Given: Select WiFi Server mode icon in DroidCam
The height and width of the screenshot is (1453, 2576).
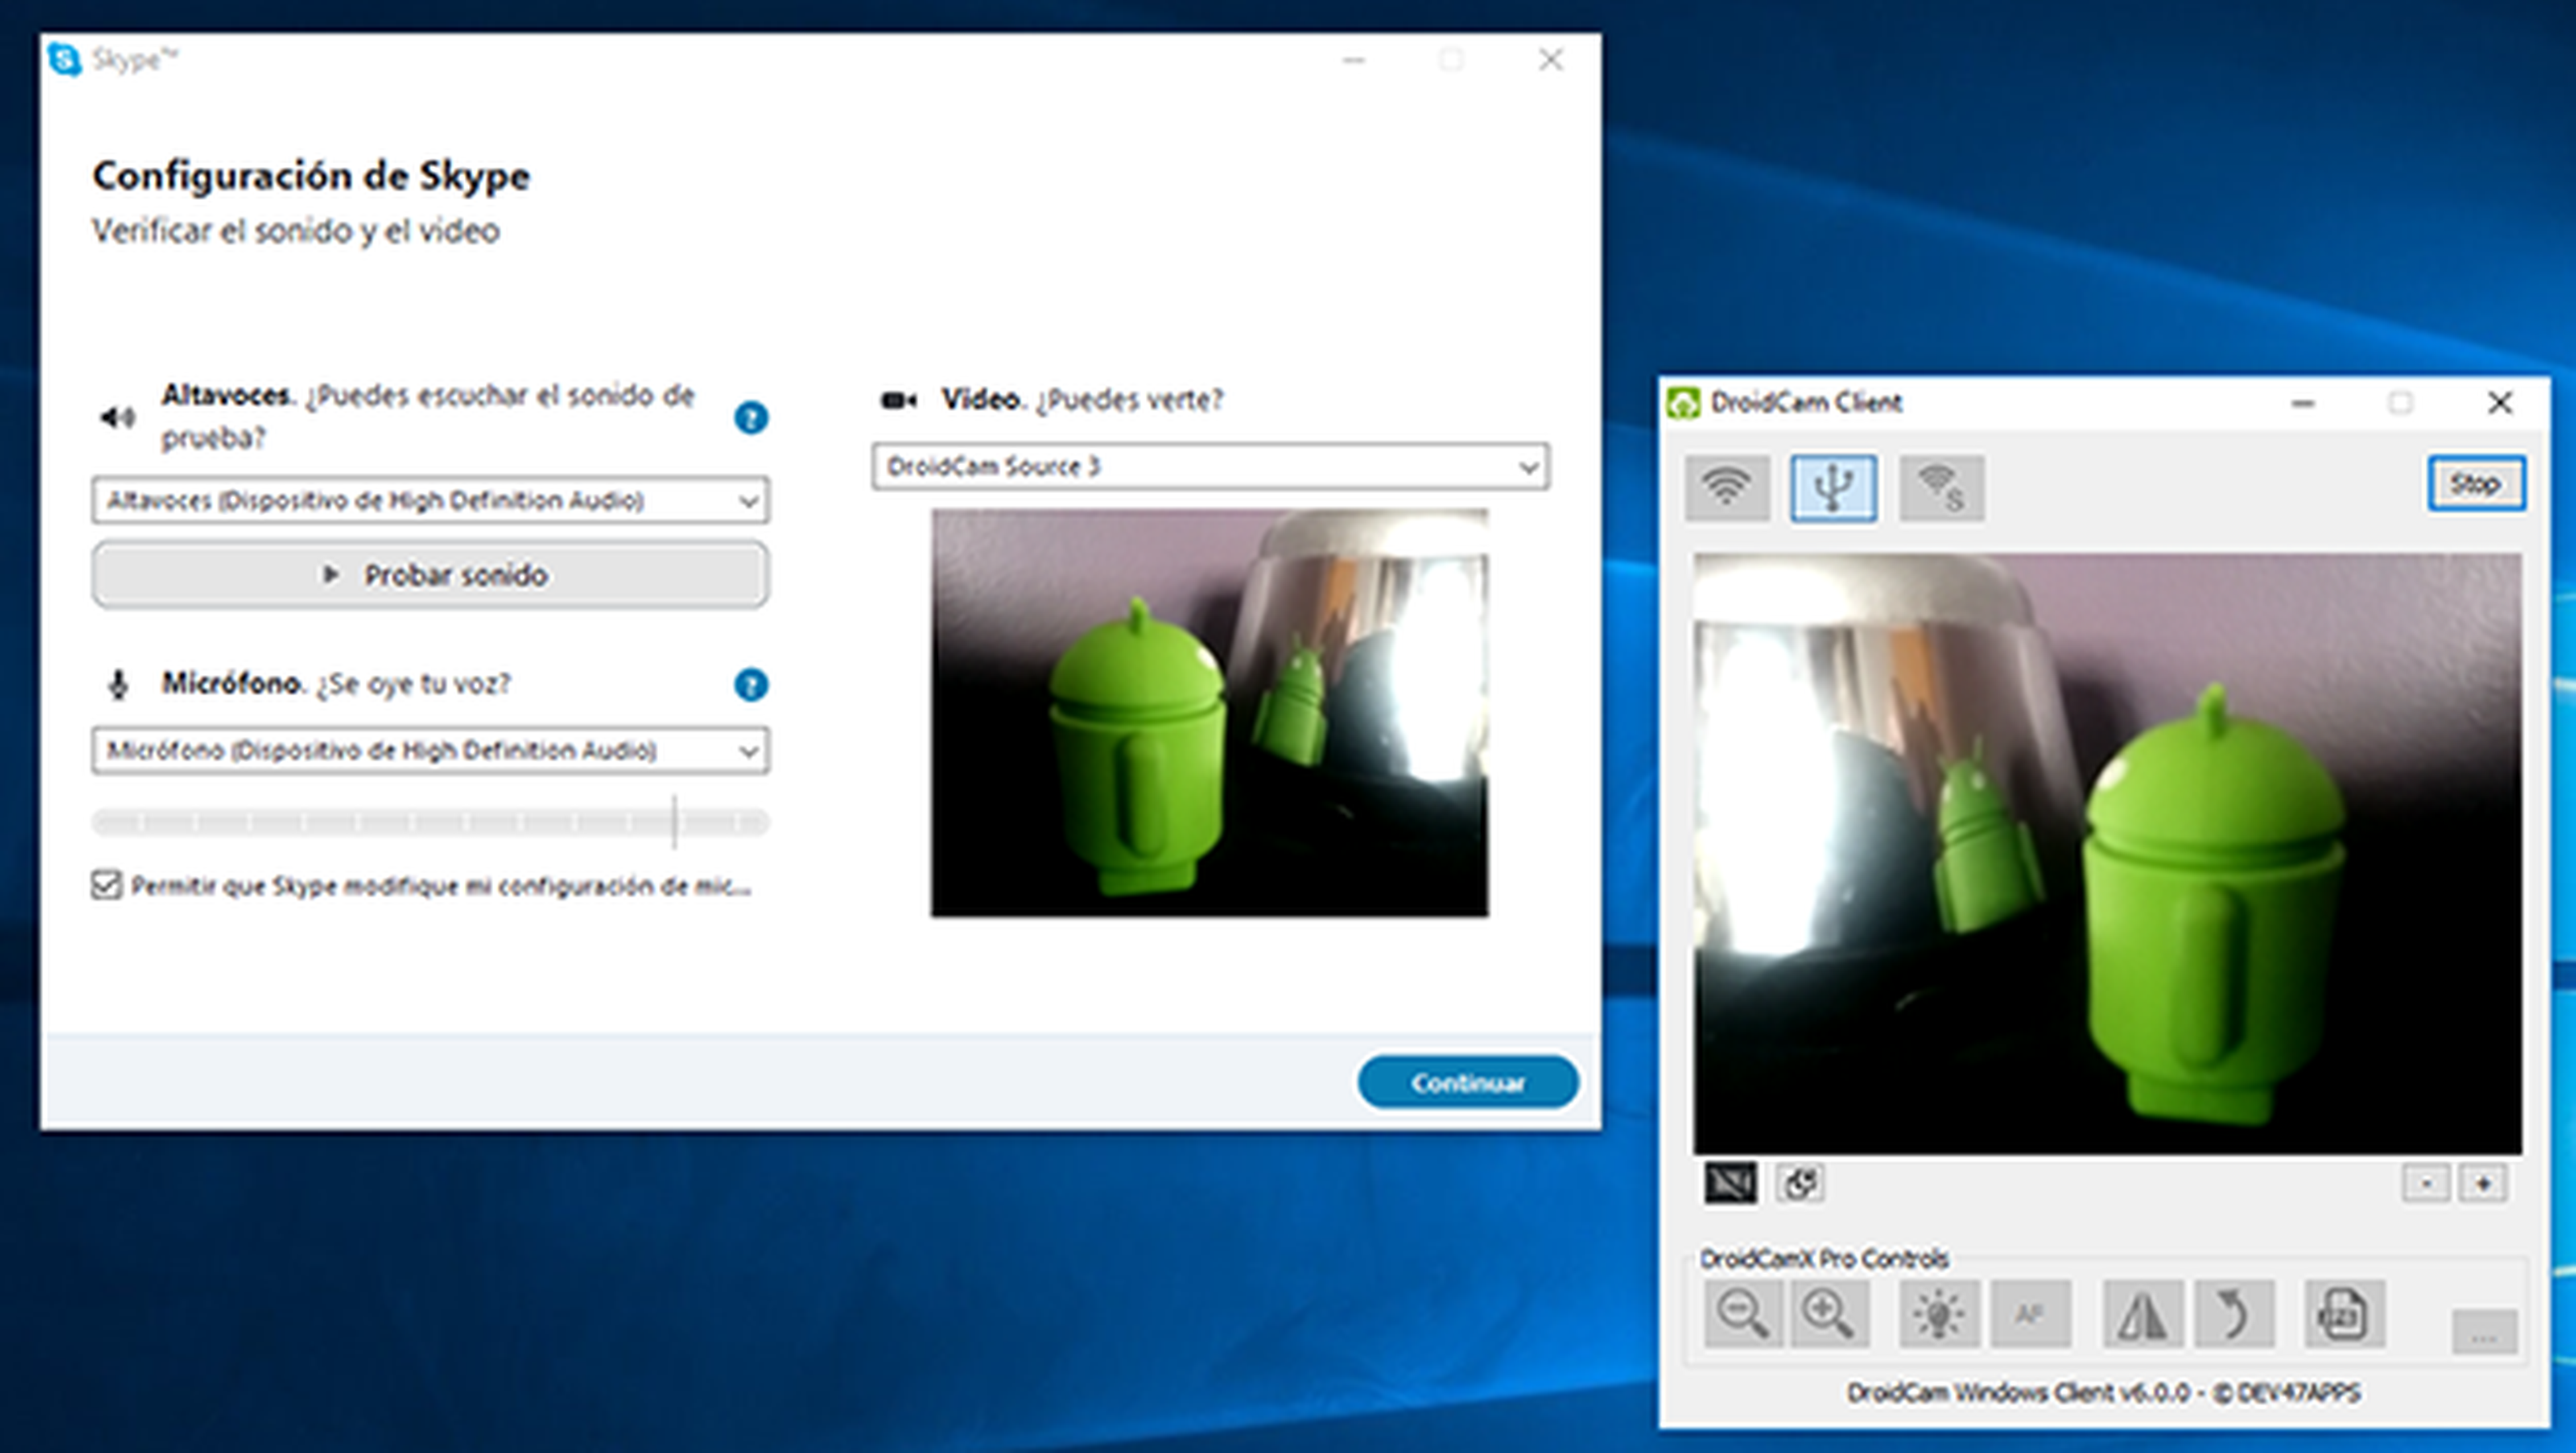Looking at the screenshot, I should click(1942, 487).
